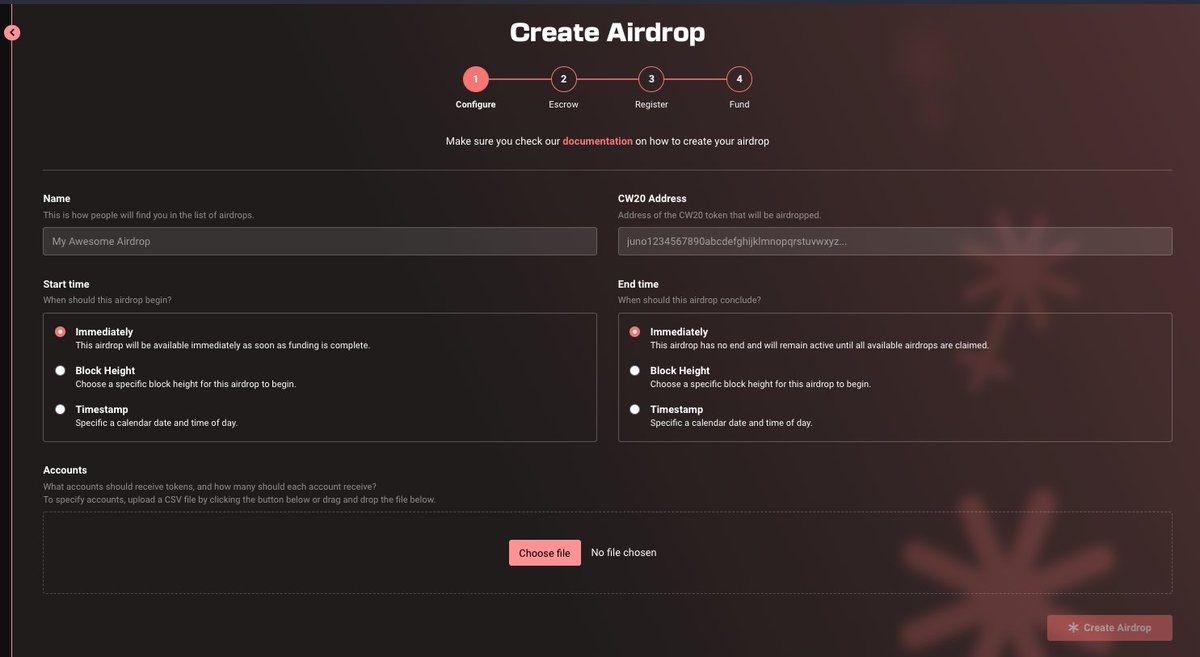Click the Configure step 1 circle icon

pyautogui.click(x=475, y=78)
